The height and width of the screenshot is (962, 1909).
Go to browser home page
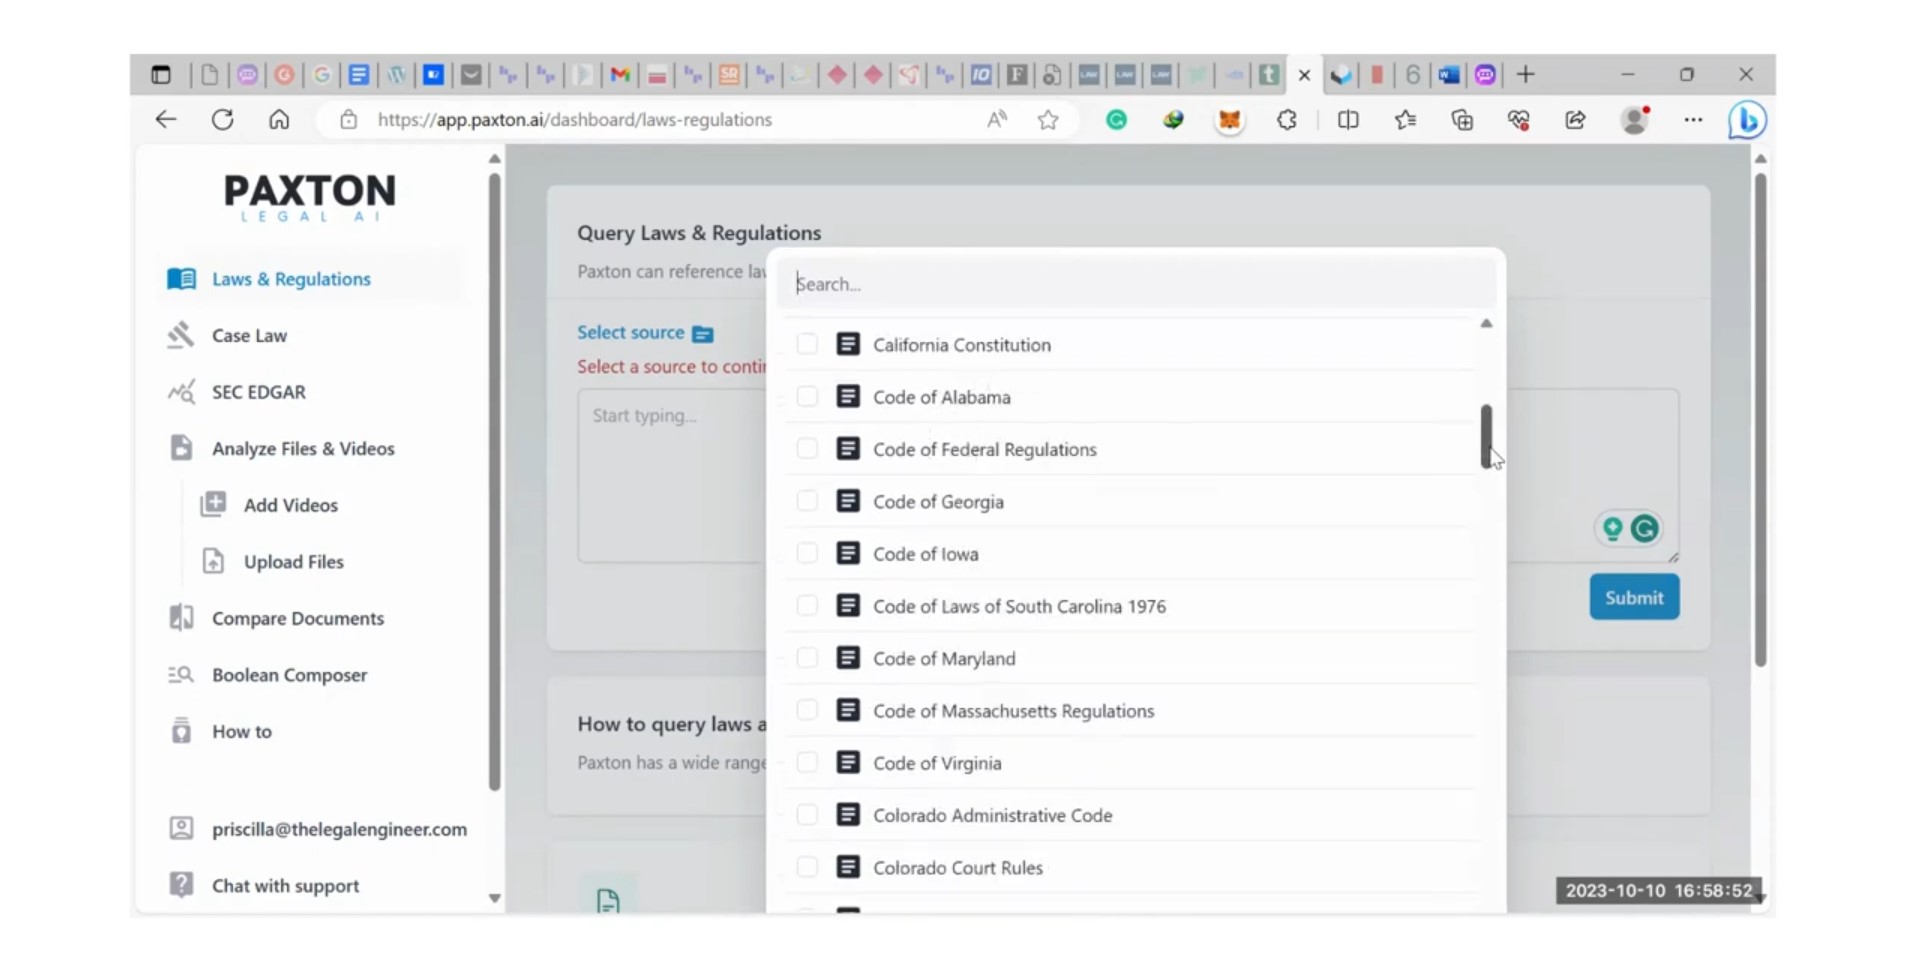[x=279, y=120]
